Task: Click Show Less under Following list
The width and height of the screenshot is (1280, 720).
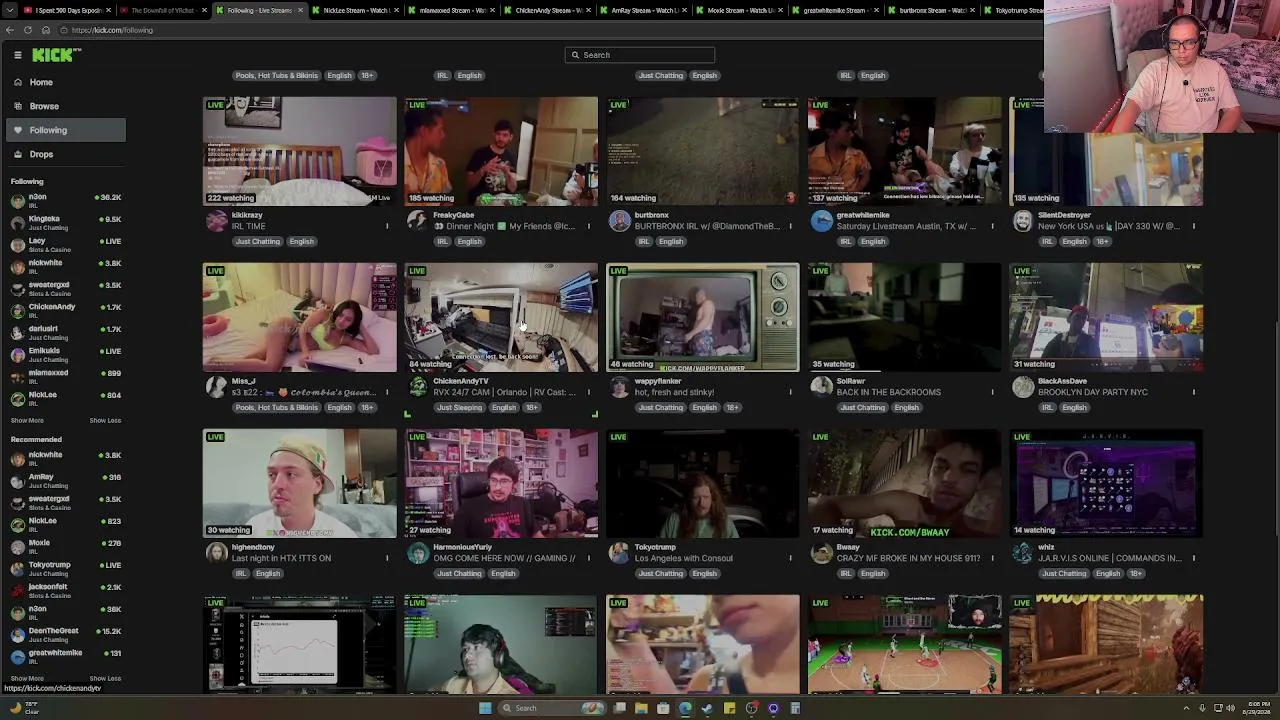Action: (x=105, y=420)
